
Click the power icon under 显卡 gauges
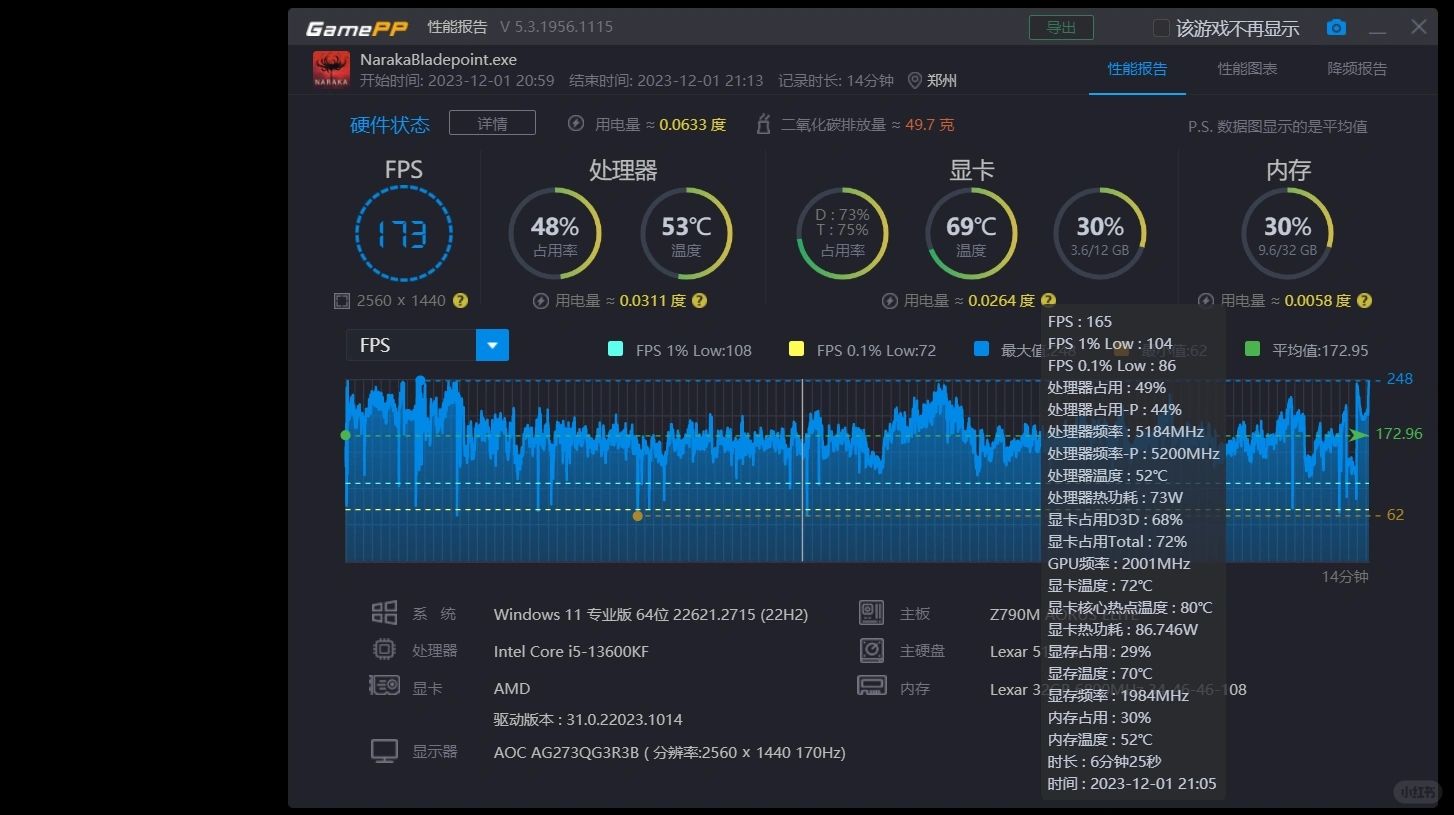click(x=889, y=300)
